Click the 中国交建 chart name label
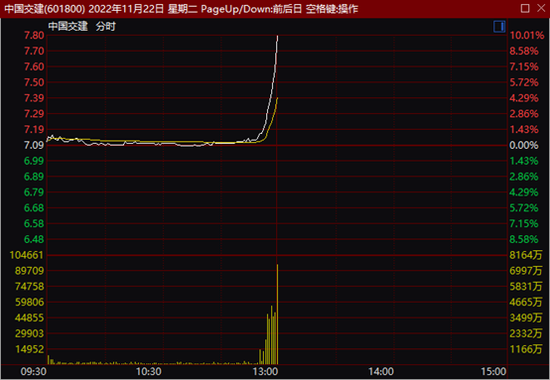 (x=68, y=26)
